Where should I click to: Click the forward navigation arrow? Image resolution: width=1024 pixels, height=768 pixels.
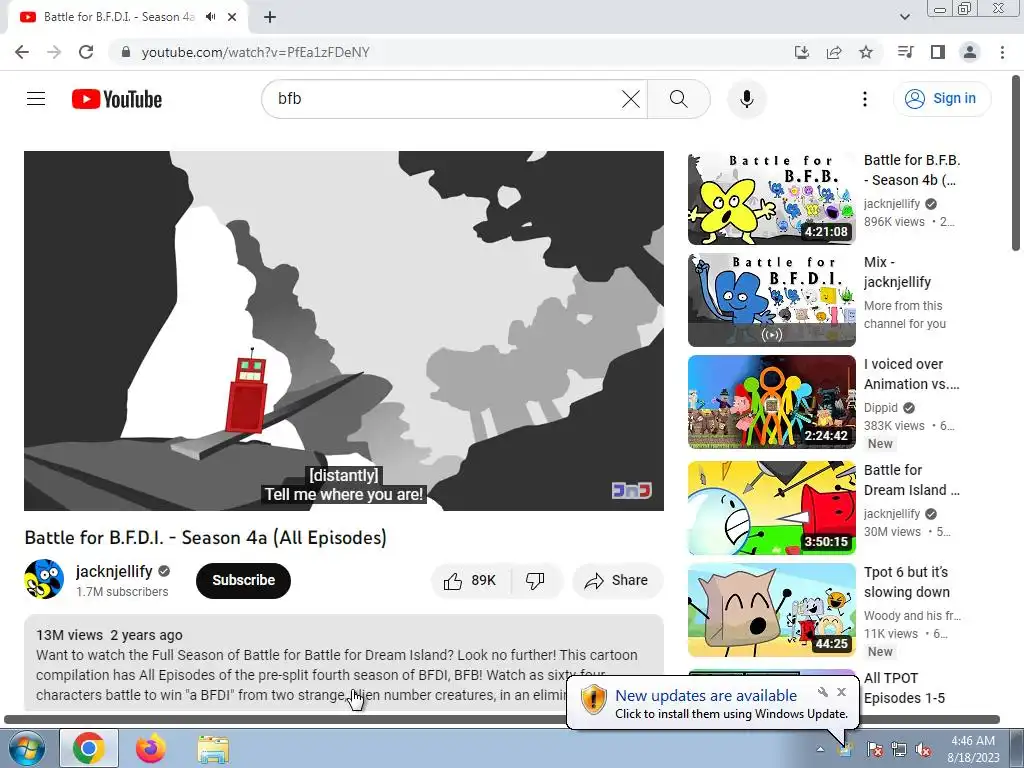click(54, 52)
